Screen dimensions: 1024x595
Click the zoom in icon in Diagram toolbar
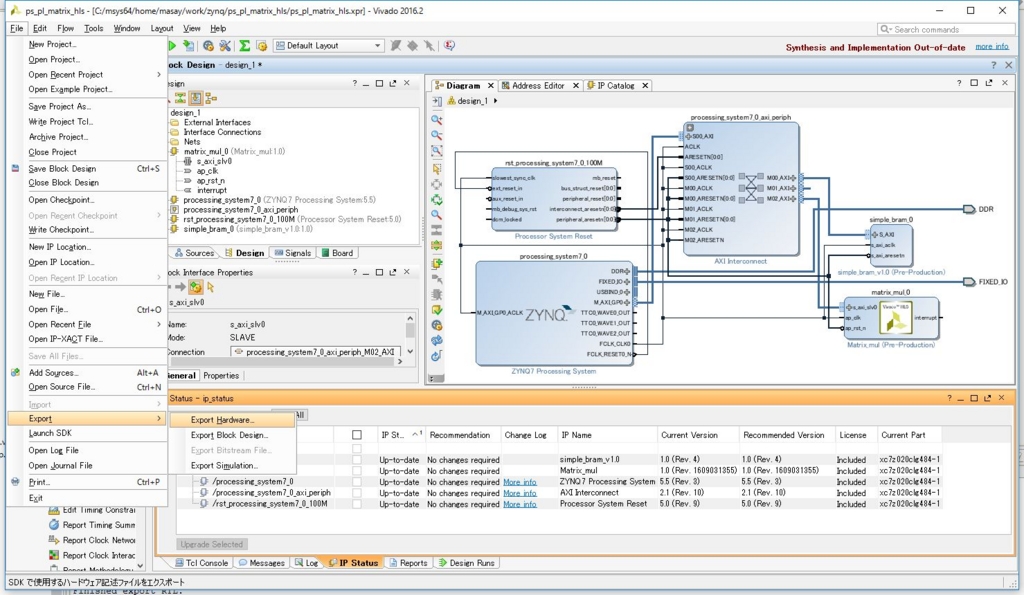click(437, 120)
